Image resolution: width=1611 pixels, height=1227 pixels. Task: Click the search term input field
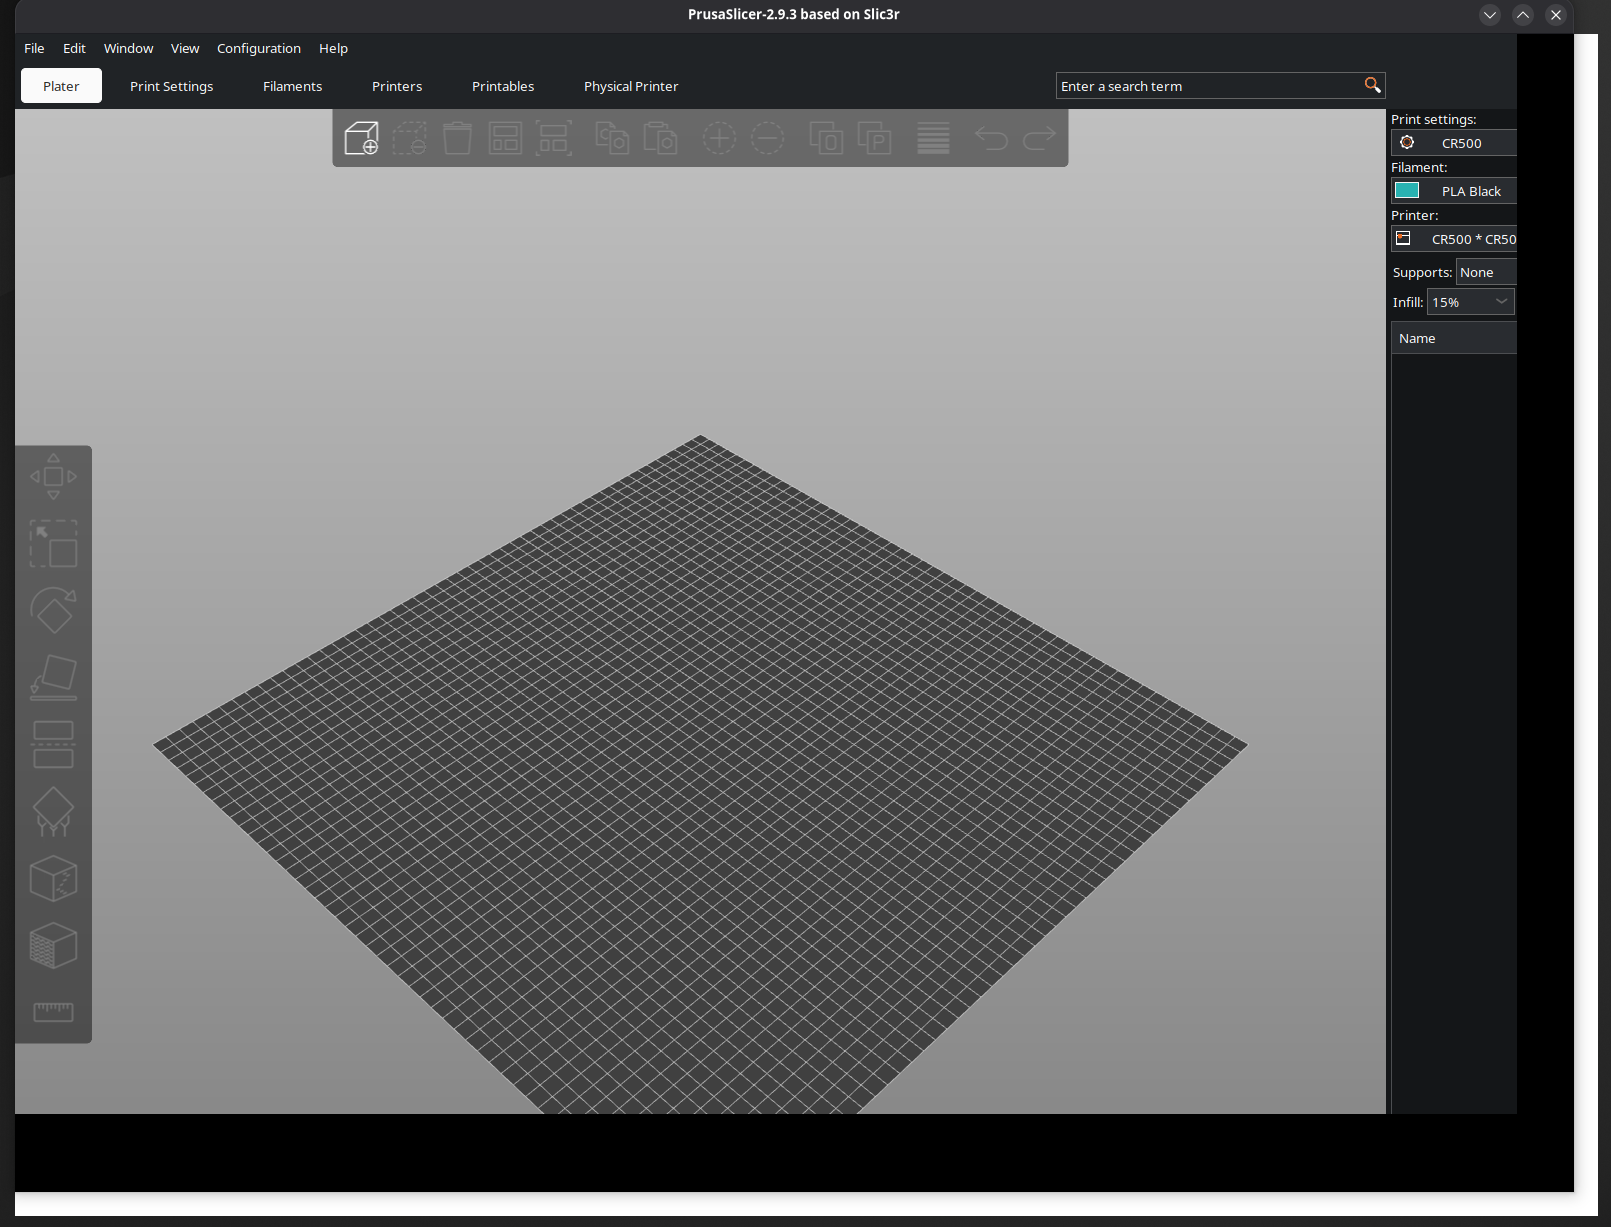(x=1208, y=87)
